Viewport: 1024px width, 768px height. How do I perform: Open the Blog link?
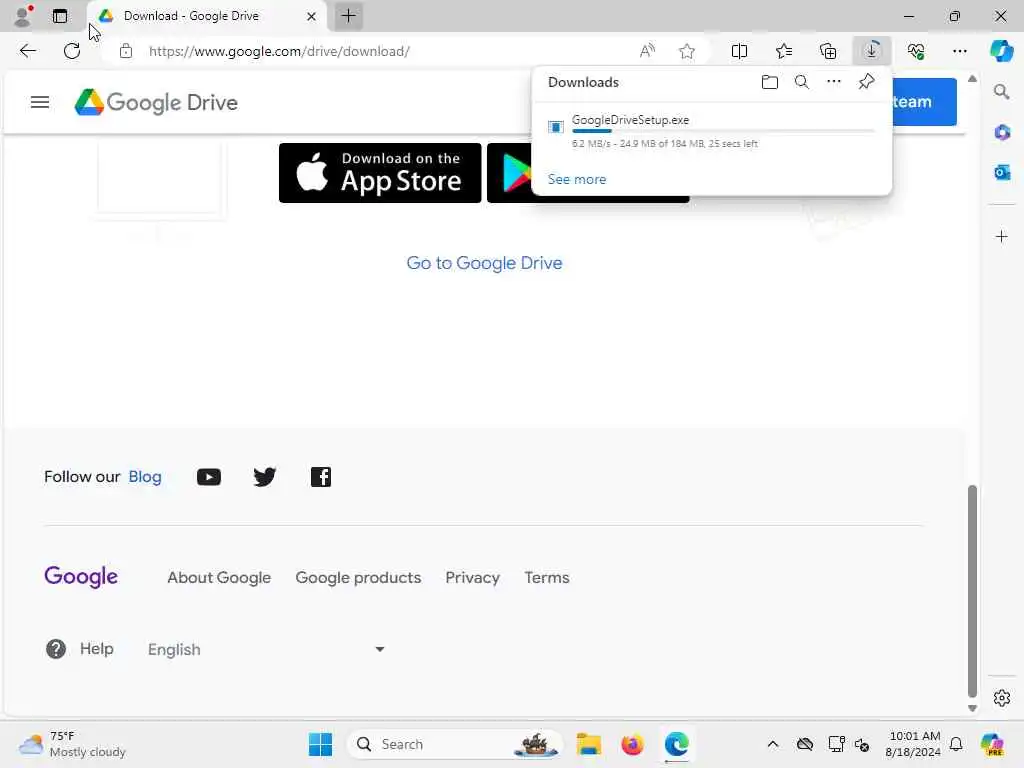pos(145,477)
